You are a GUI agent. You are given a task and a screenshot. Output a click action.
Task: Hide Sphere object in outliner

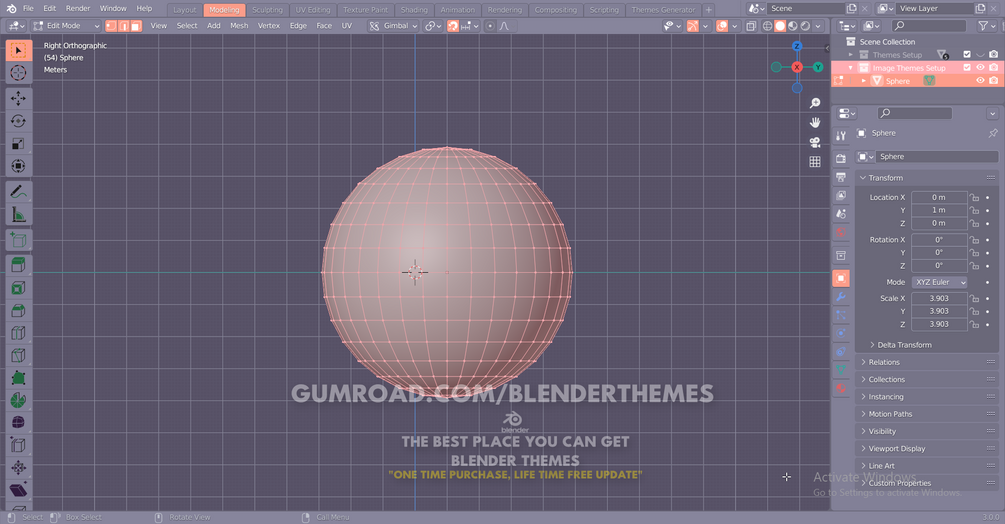coord(980,81)
